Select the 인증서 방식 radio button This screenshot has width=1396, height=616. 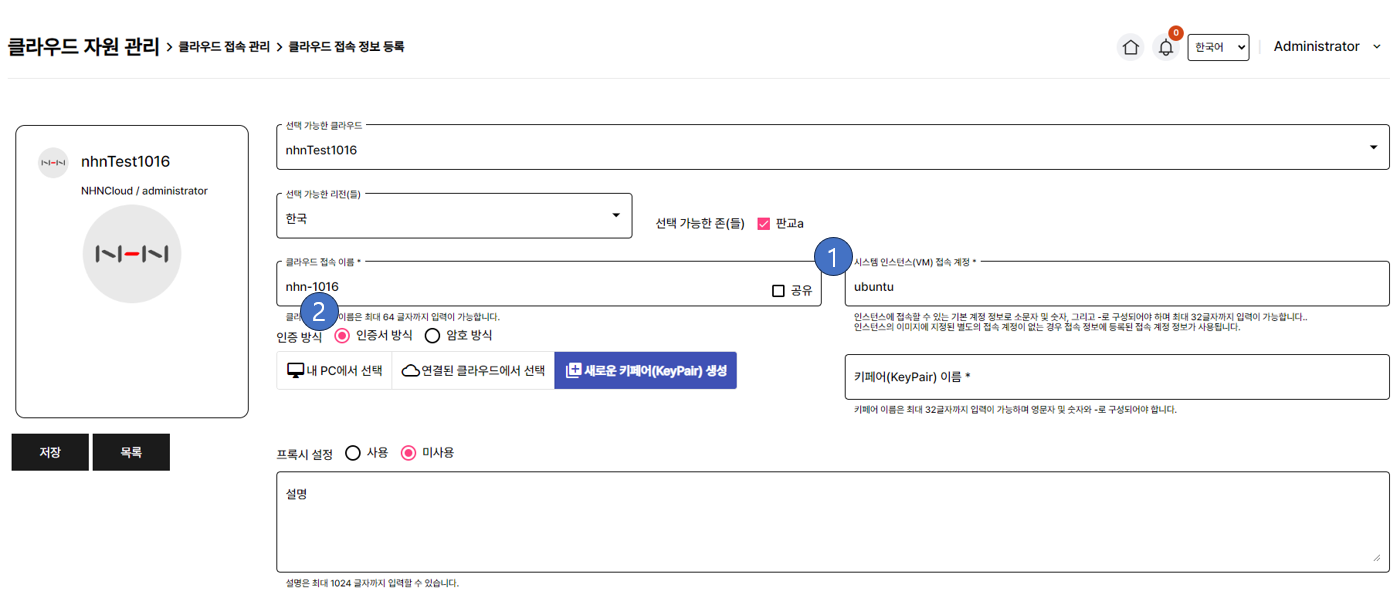point(342,336)
